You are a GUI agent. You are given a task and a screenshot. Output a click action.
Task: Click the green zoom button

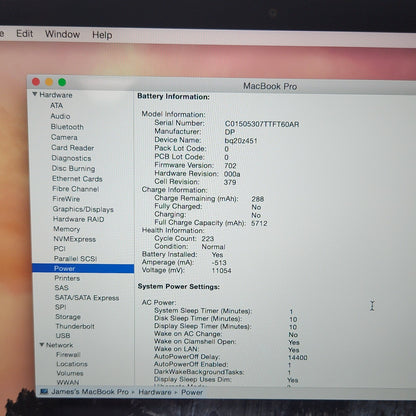pyautogui.click(x=62, y=82)
